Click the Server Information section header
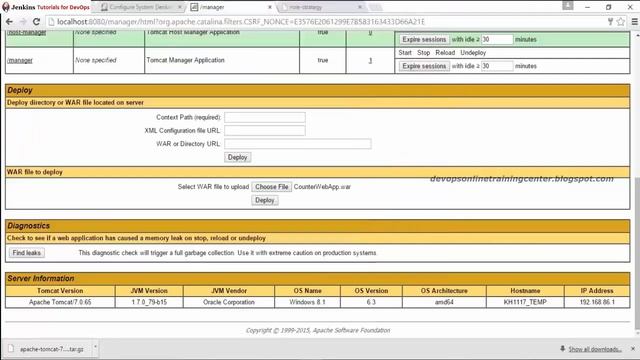This screenshot has width=640, height=360. (x=318, y=278)
